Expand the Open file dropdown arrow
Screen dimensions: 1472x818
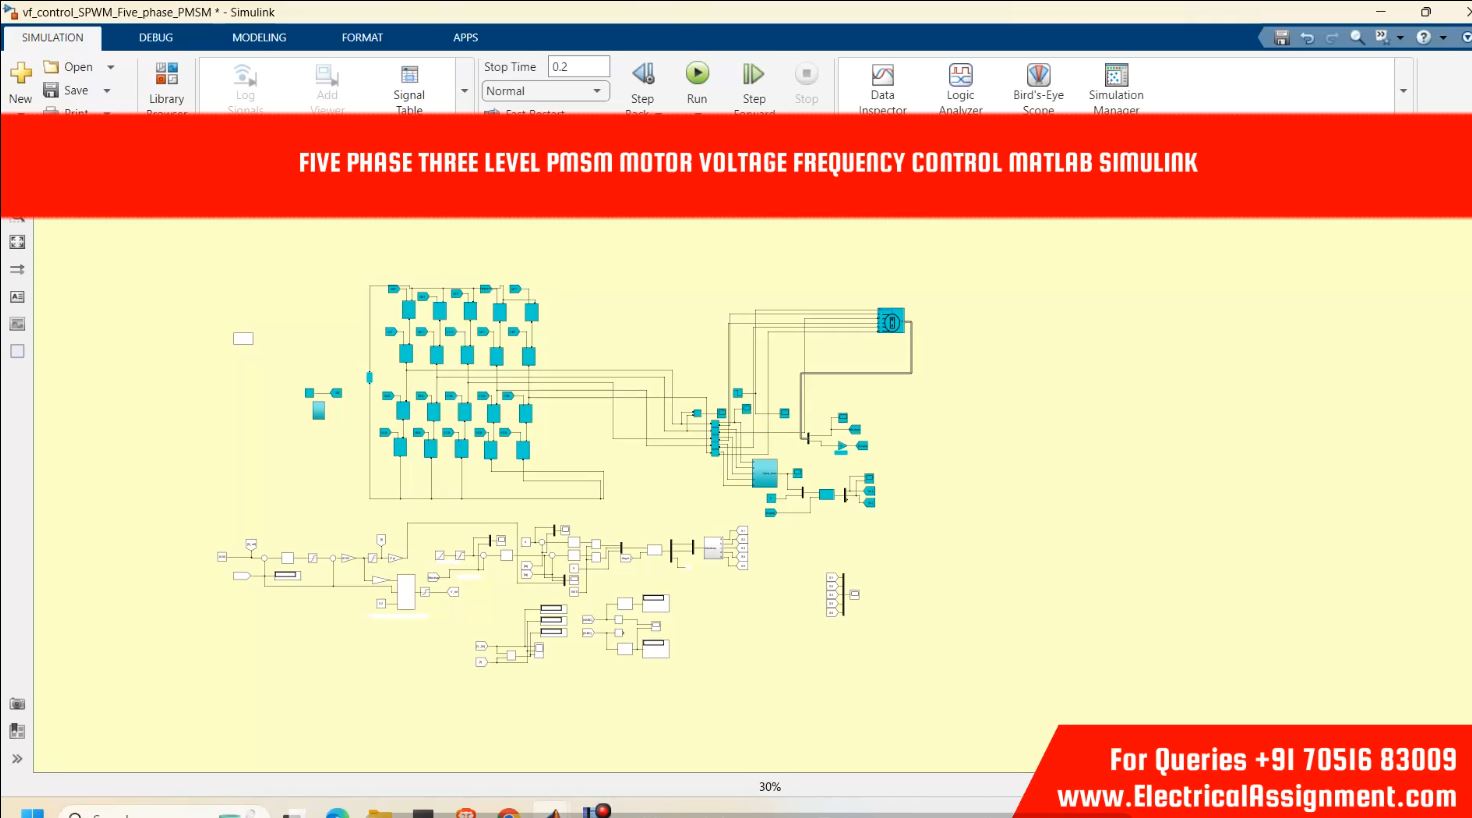(111, 67)
